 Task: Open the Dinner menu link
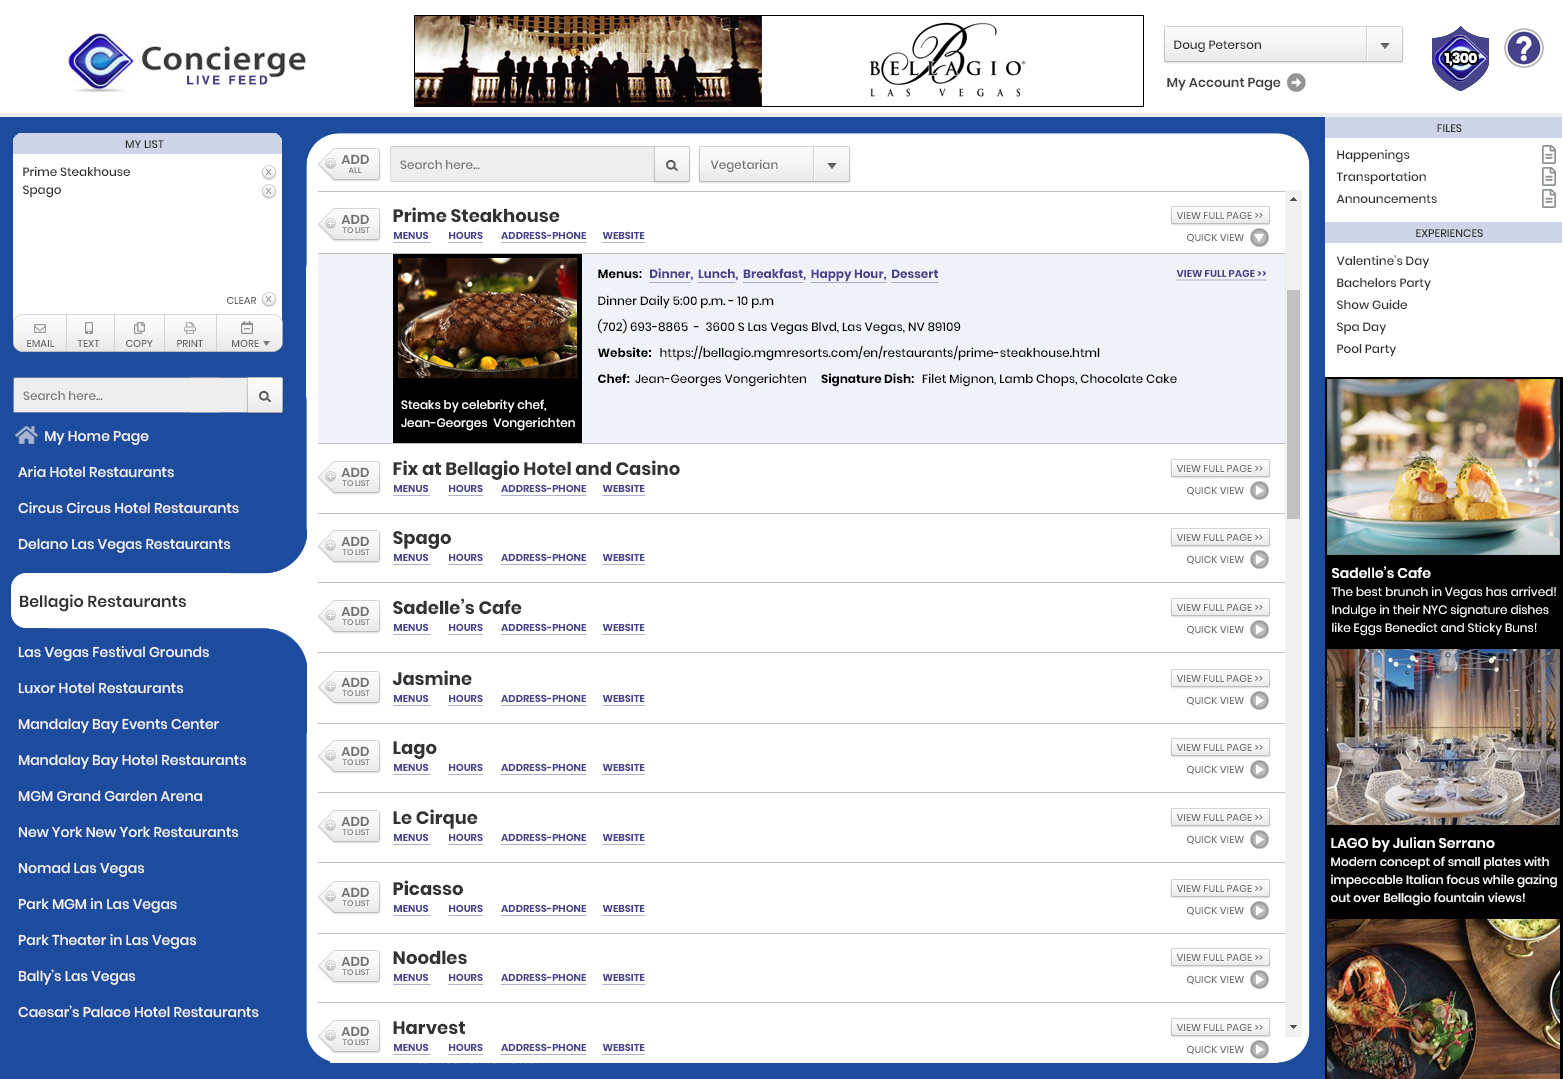click(670, 274)
